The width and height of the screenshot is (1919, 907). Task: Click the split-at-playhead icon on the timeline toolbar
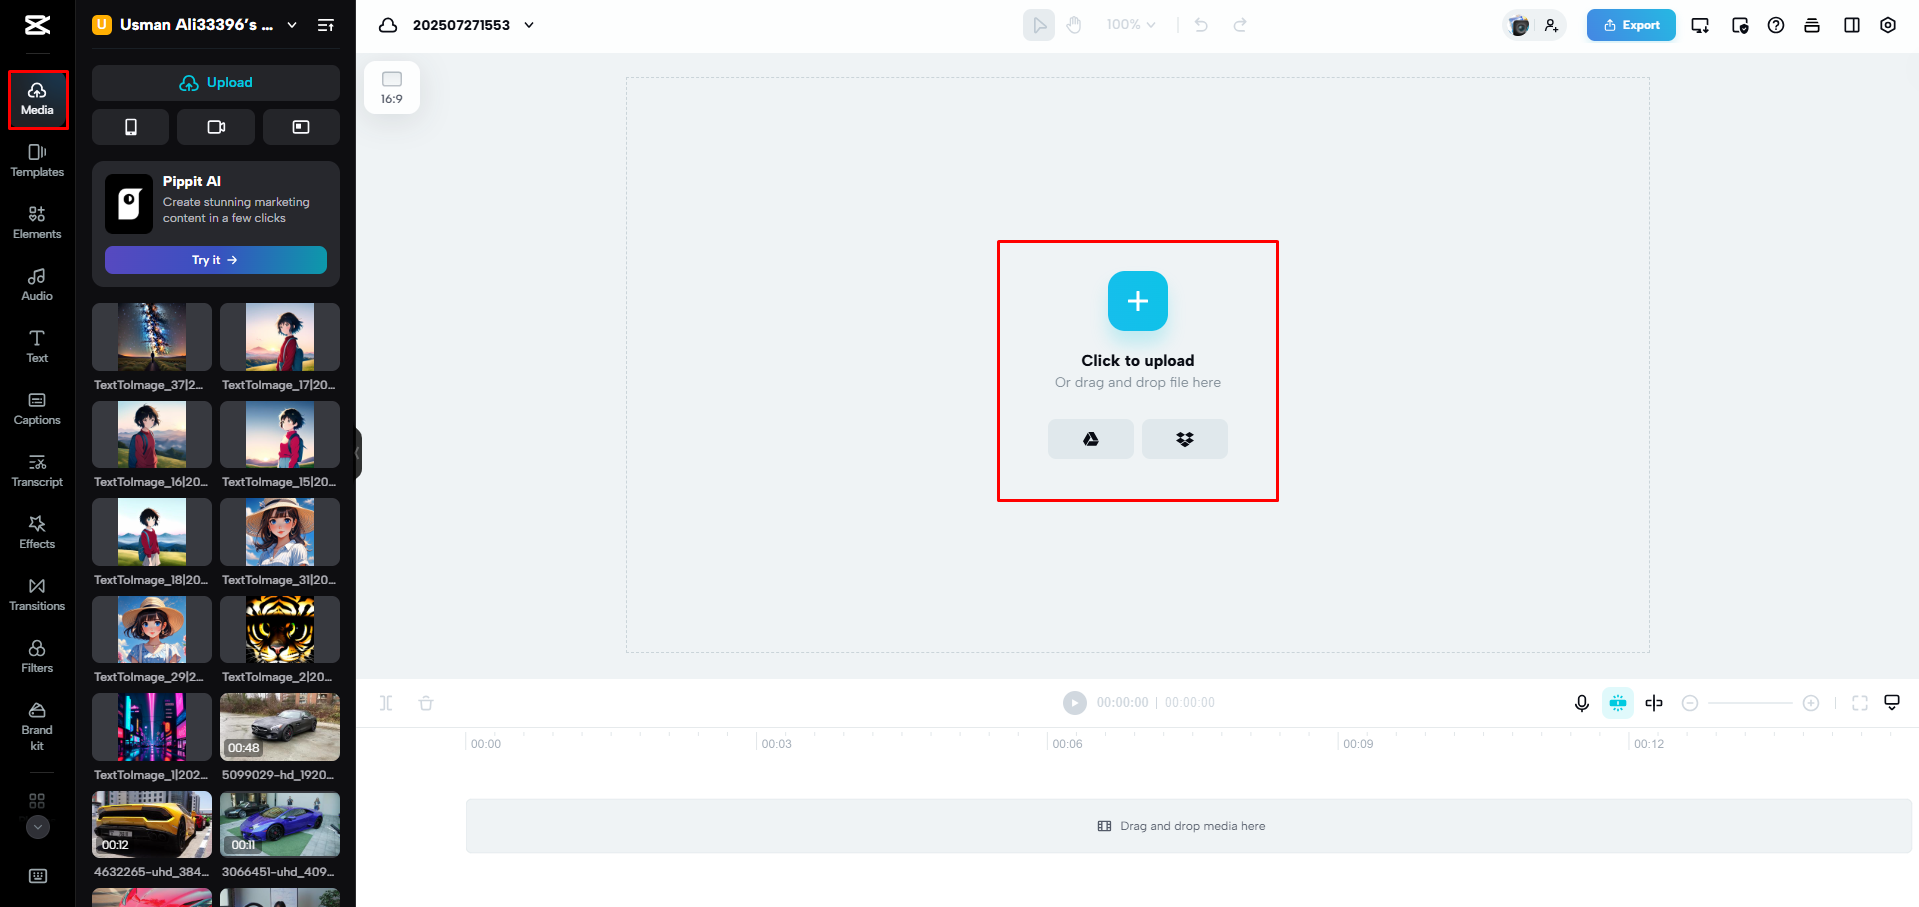pyautogui.click(x=1654, y=703)
